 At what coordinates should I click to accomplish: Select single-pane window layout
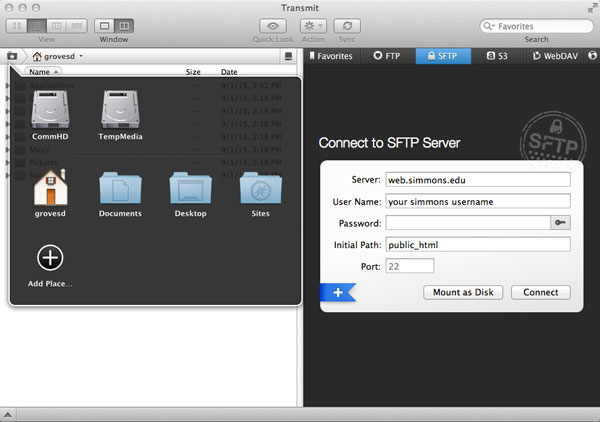[x=104, y=26]
